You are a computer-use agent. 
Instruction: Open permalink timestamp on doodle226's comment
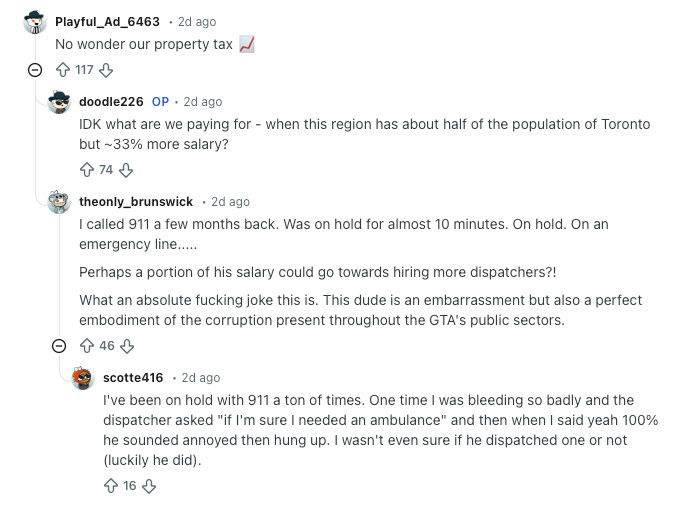click(x=203, y=102)
